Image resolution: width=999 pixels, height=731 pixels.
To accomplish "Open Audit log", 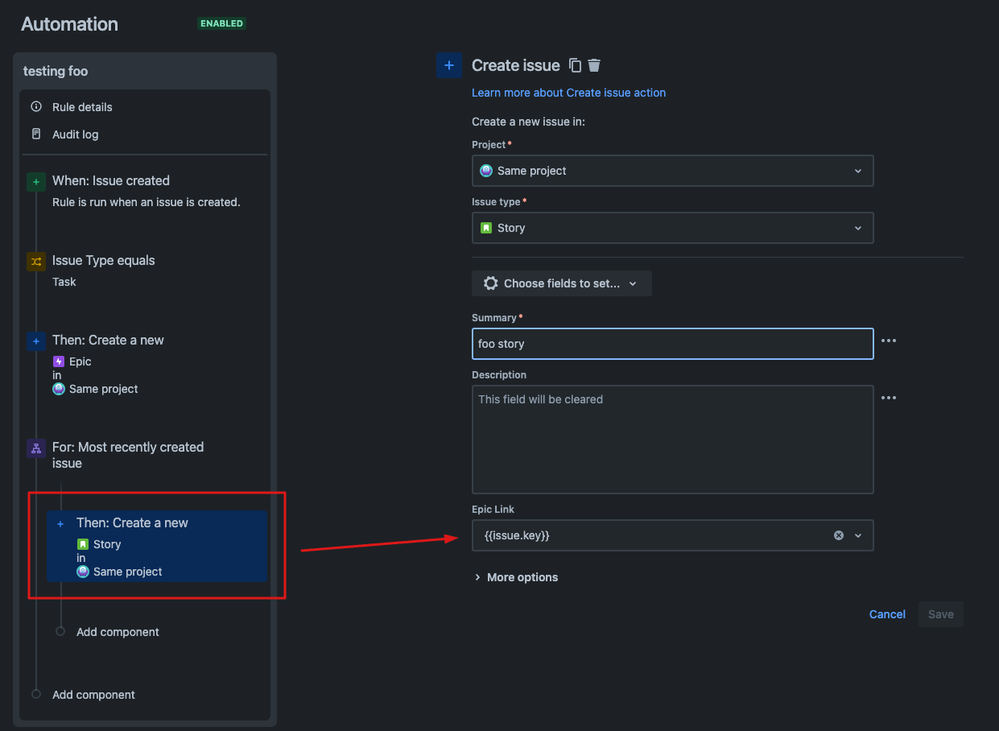I will pyautogui.click(x=75, y=134).
